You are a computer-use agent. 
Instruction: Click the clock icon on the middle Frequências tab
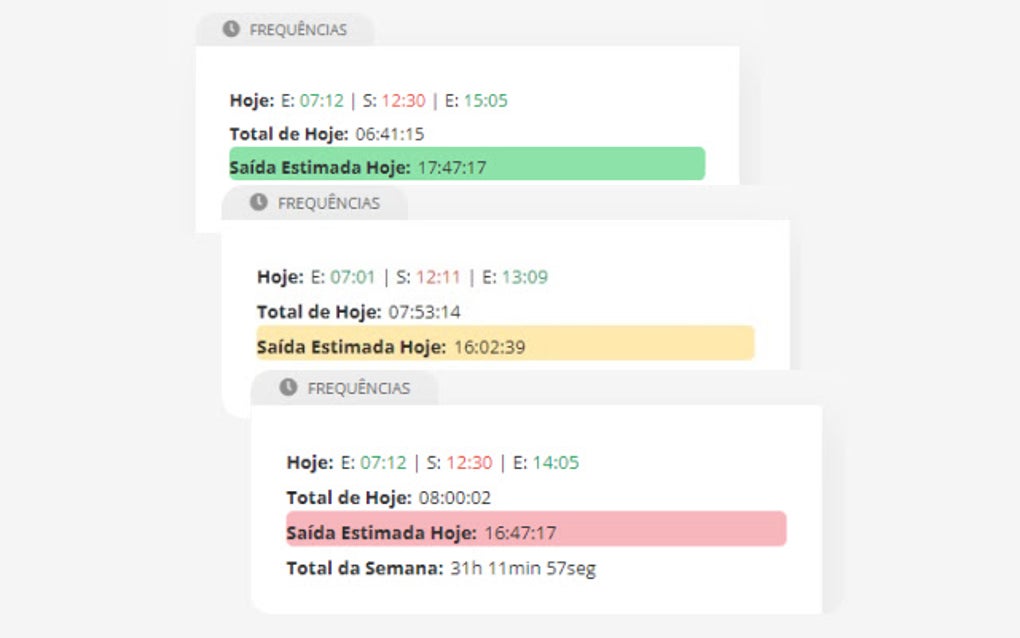[x=259, y=202]
